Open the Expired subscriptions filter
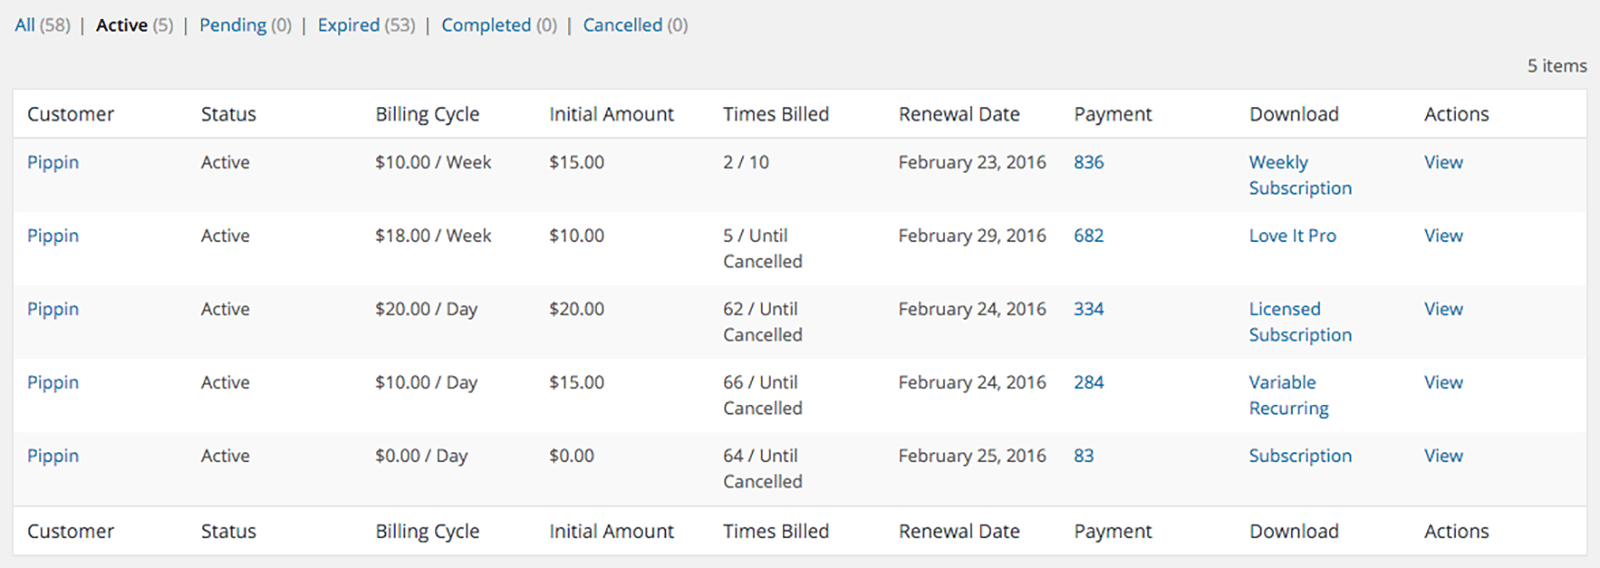This screenshot has height=568, width=1600. click(x=366, y=25)
